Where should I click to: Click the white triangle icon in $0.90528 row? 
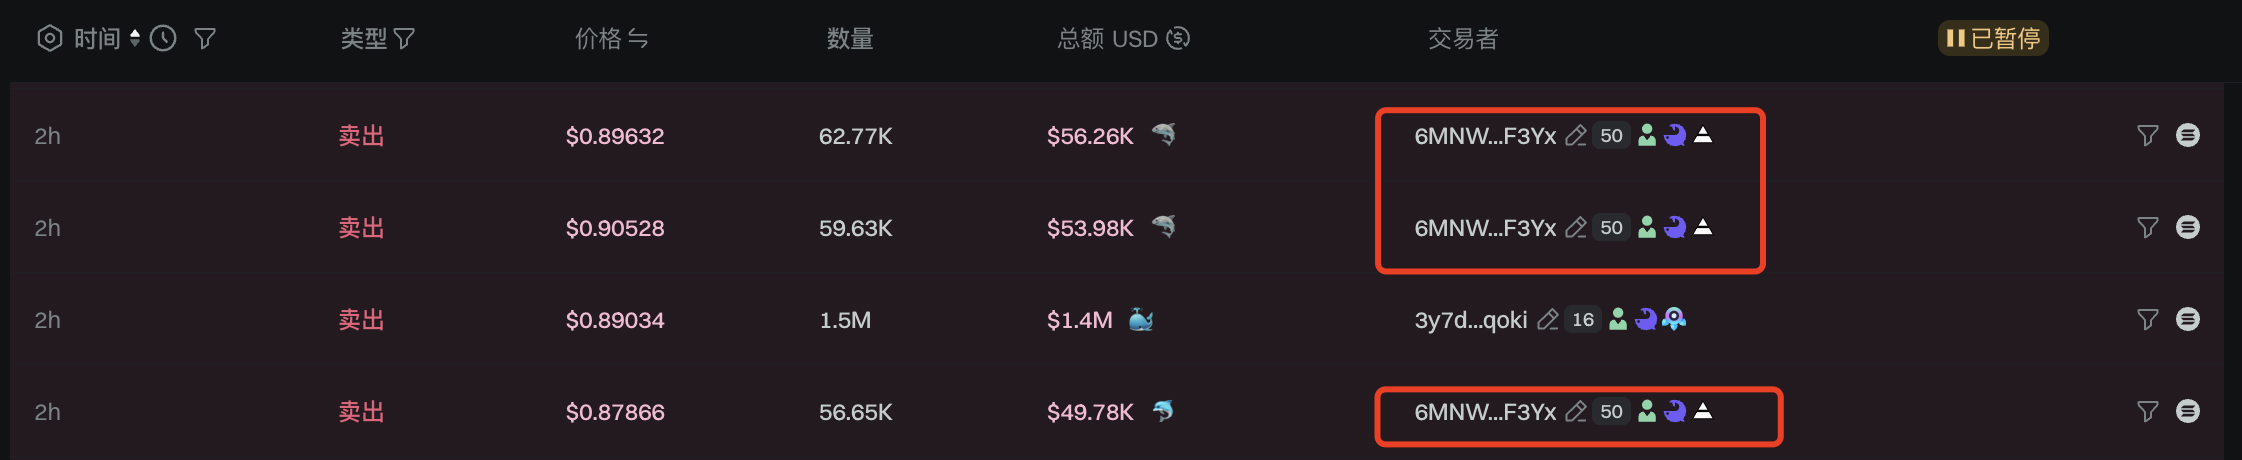click(x=1703, y=228)
